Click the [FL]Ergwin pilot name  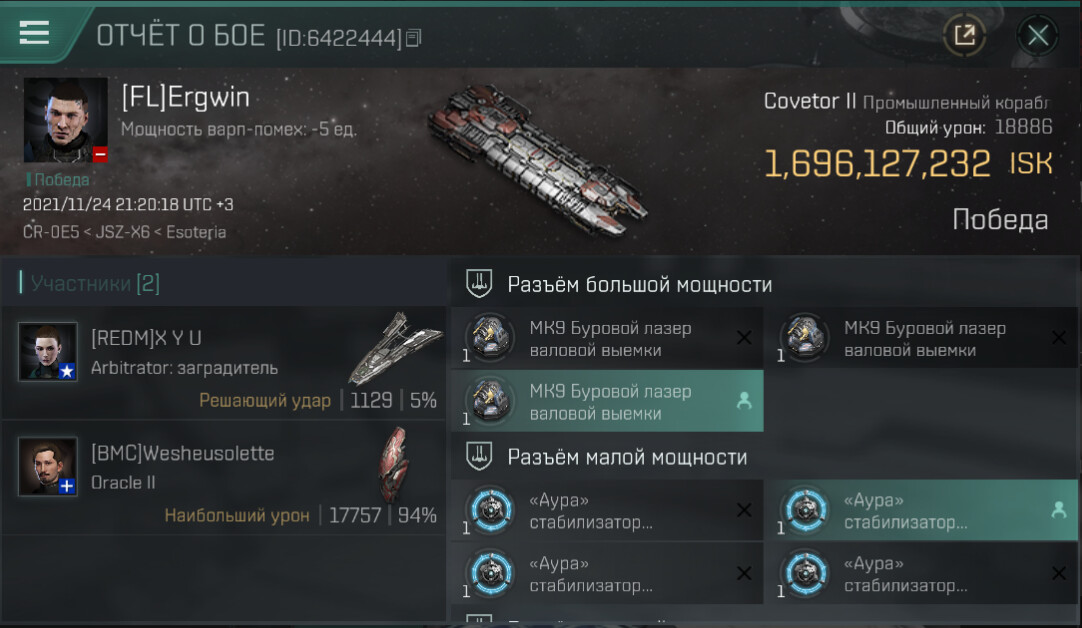[x=185, y=98]
